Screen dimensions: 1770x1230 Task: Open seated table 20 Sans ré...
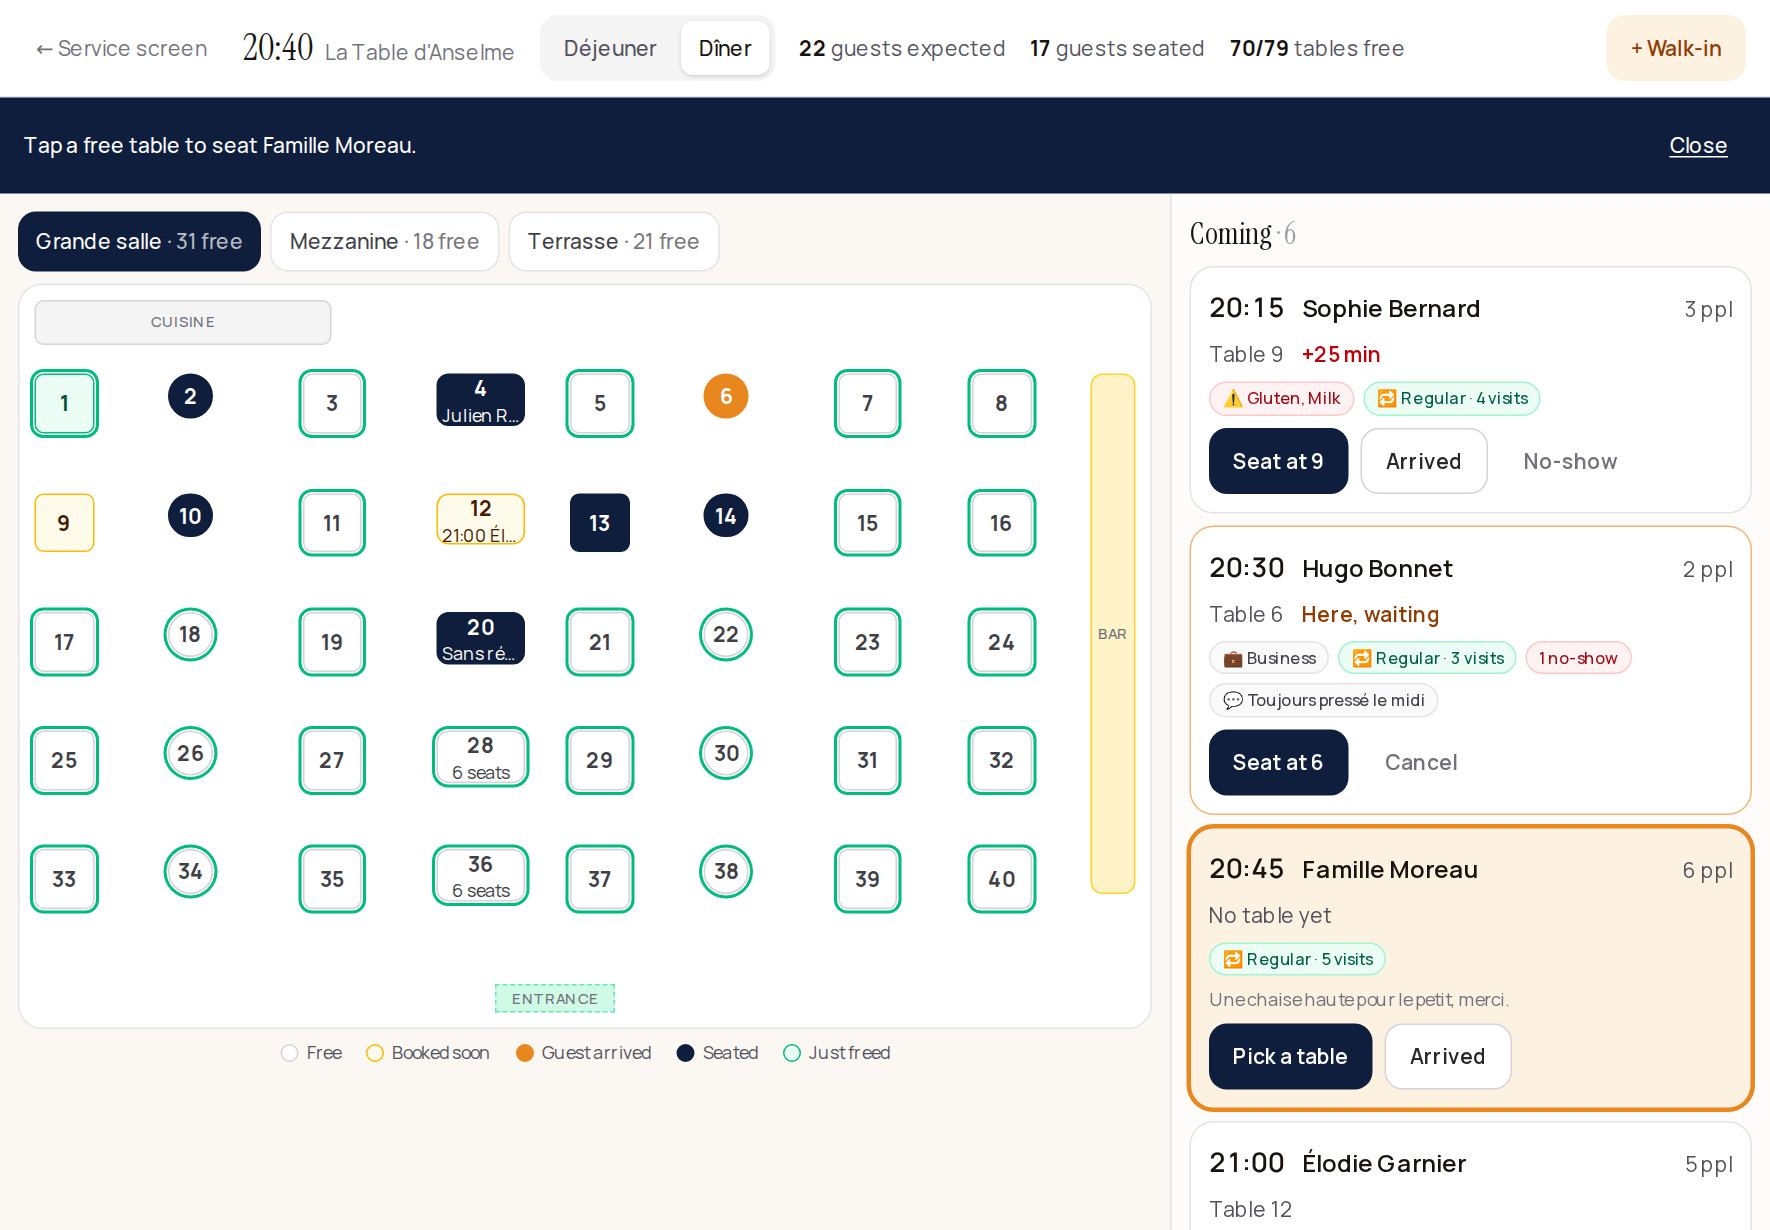(x=480, y=639)
